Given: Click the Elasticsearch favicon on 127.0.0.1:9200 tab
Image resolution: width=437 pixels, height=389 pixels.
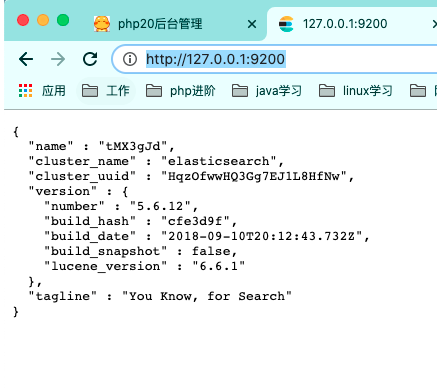Looking at the screenshot, I should click(286, 24).
